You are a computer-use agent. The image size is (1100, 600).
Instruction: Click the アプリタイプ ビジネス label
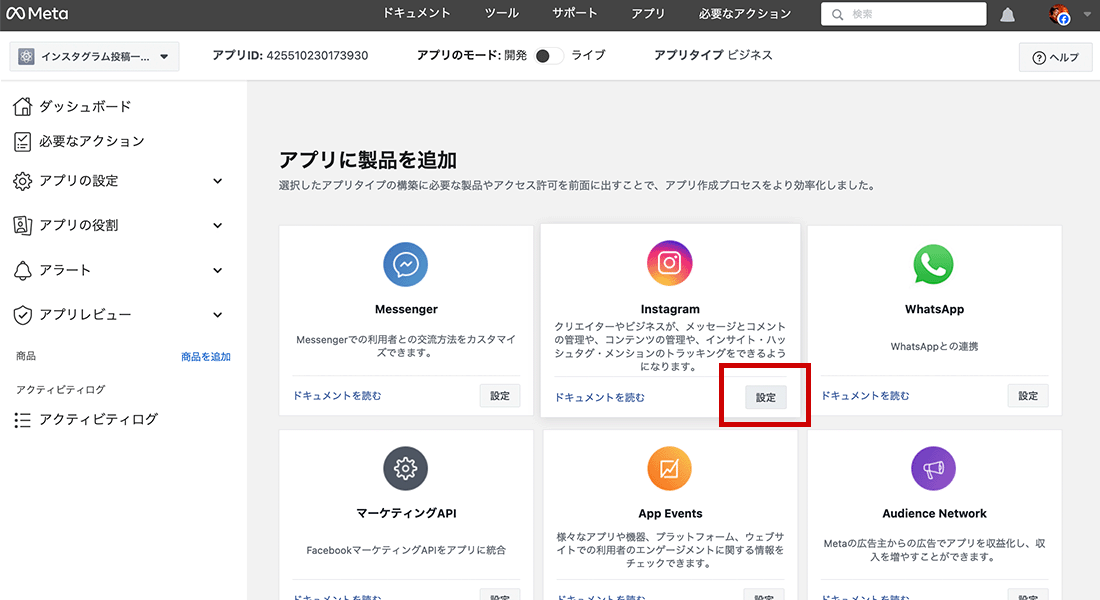point(713,55)
